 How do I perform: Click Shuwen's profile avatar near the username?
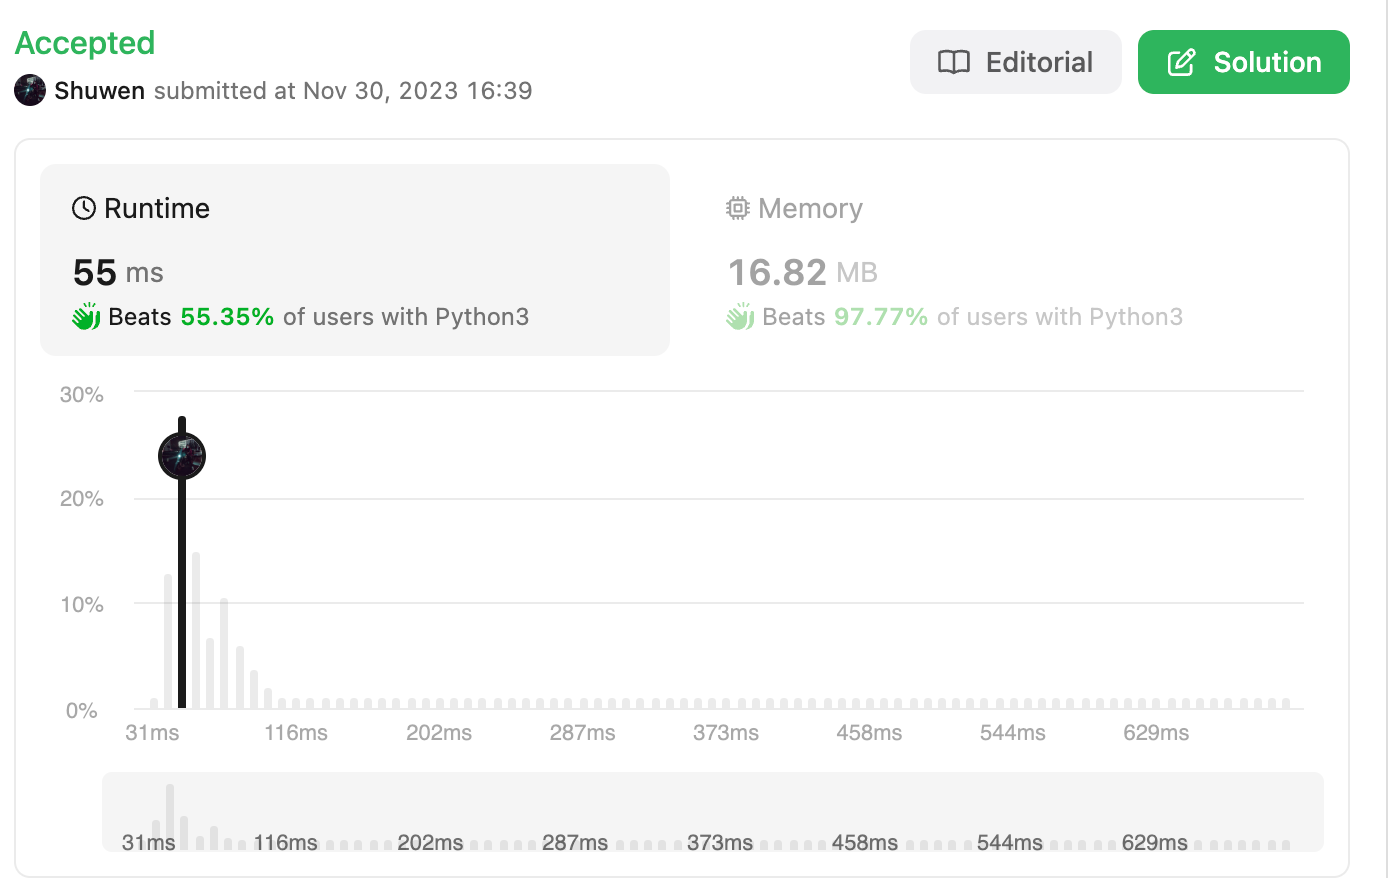click(x=30, y=90)
